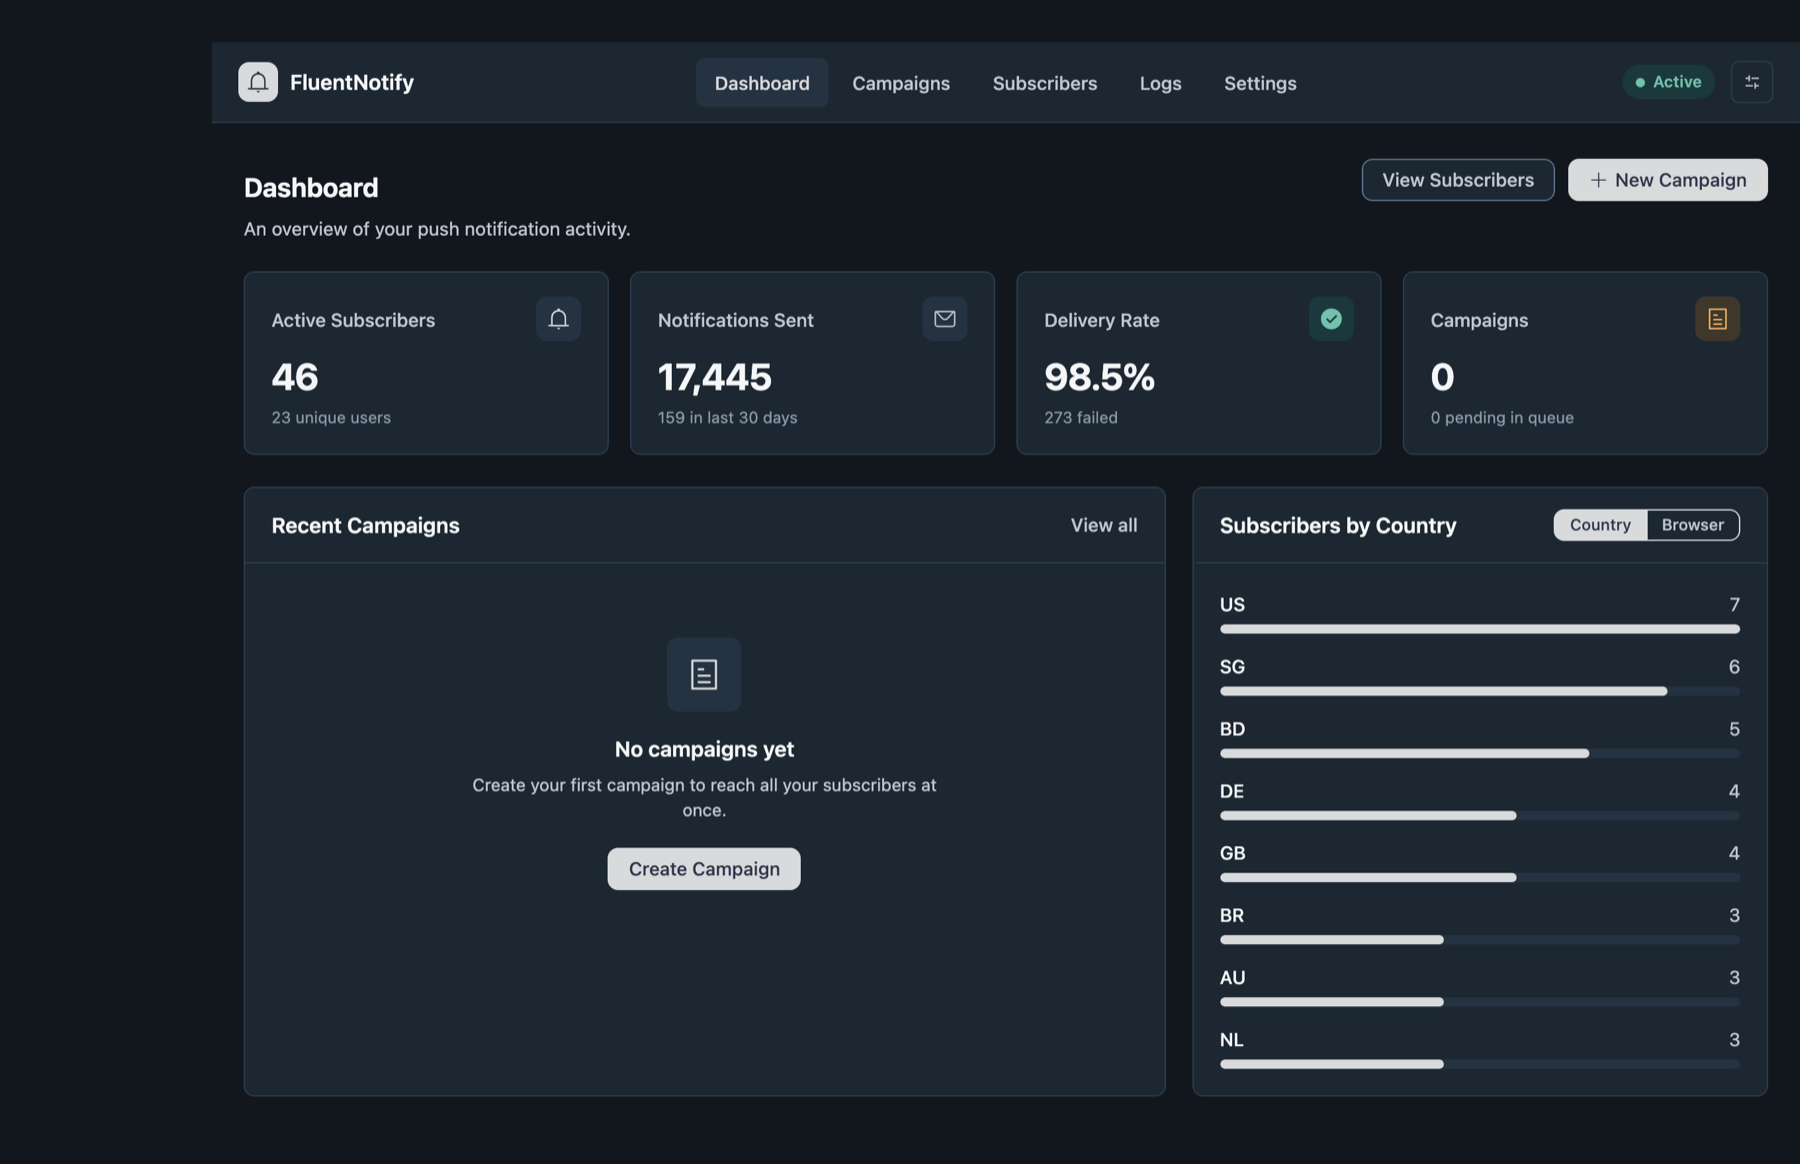Click the SG subscriber progress bar
1800x1164 pixels.
[1480, 691]
